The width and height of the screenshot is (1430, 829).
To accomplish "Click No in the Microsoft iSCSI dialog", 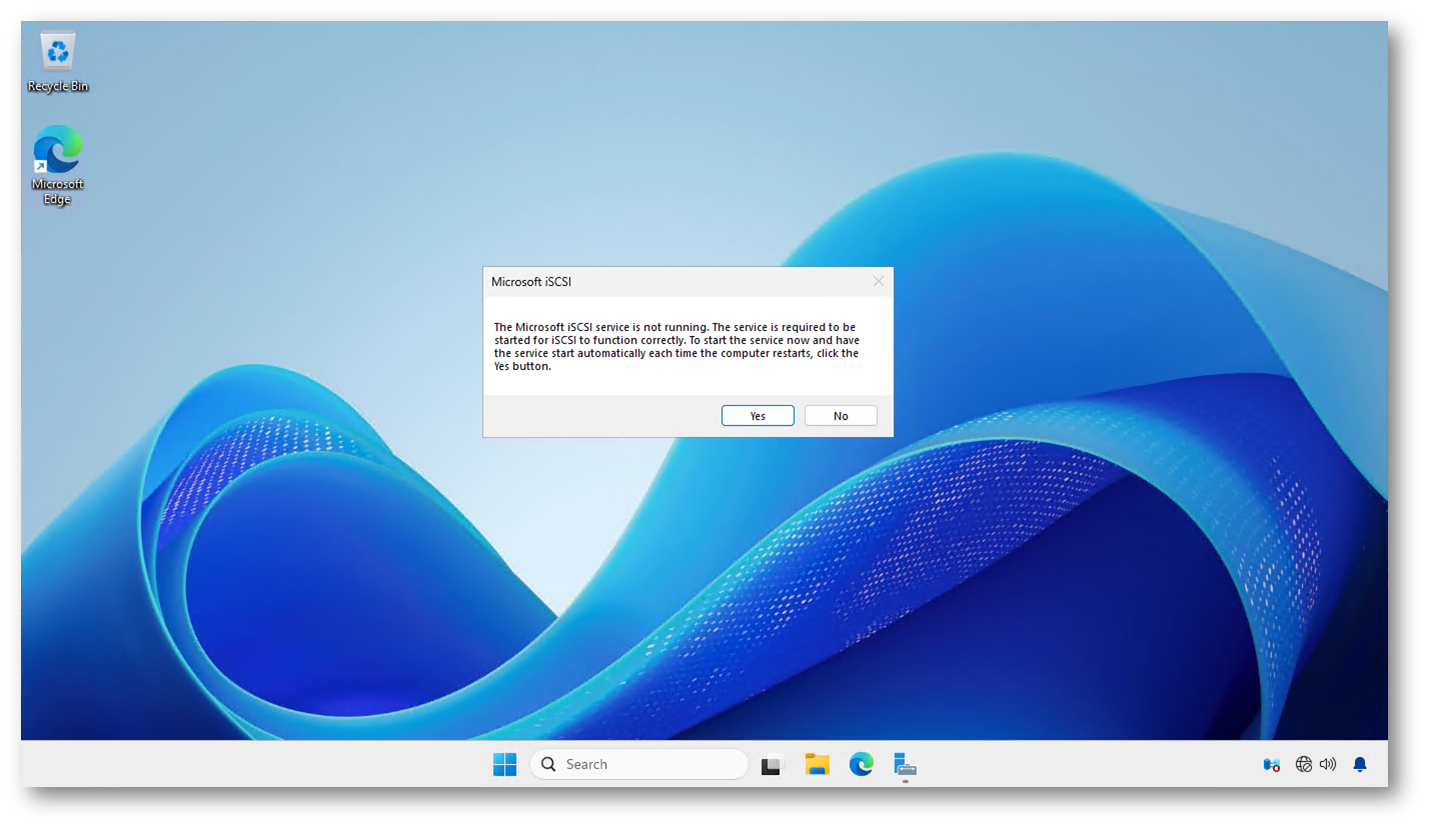I will point(840,416).
